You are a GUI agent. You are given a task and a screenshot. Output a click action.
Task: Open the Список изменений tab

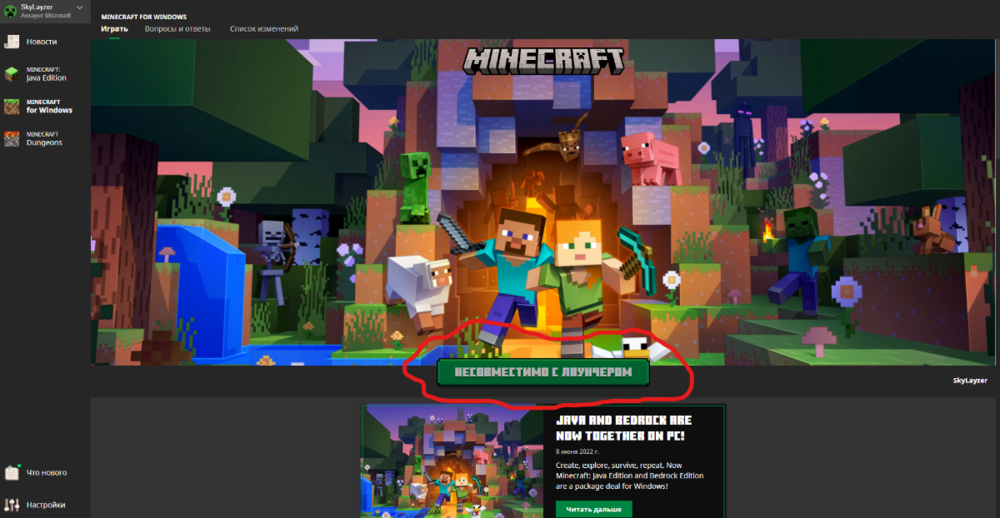(x=264, y=29)
